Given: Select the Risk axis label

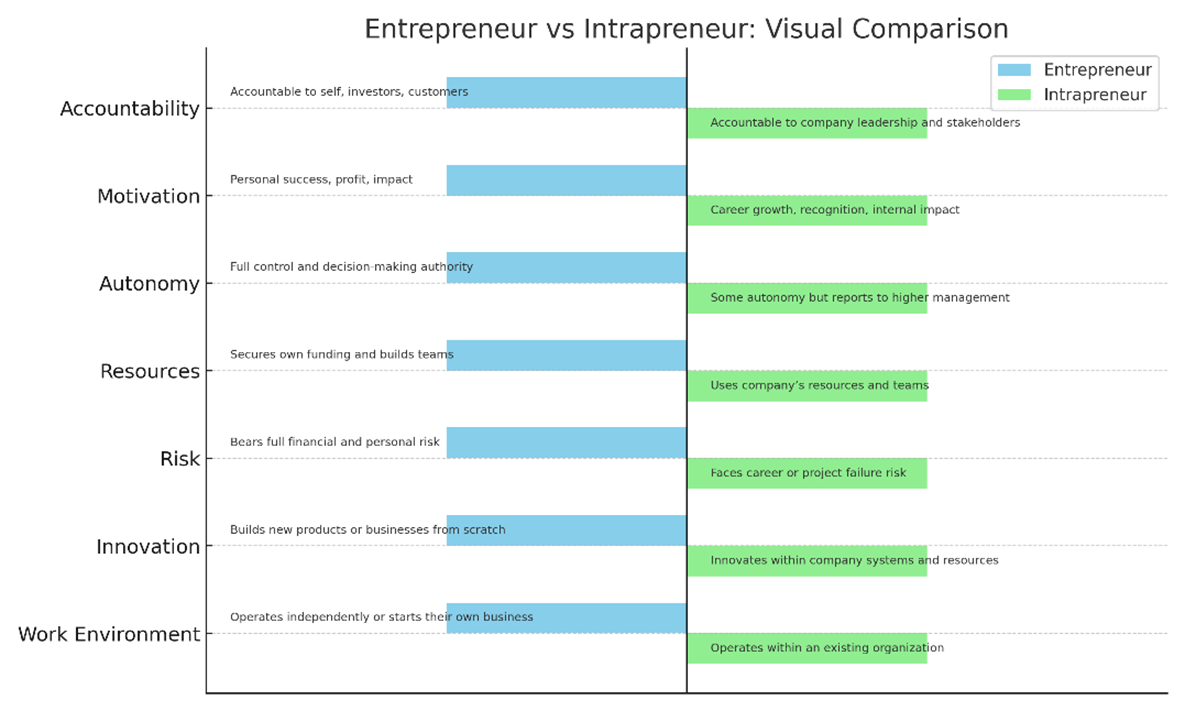Looking at the screenshot, I should tap(180, 460).
